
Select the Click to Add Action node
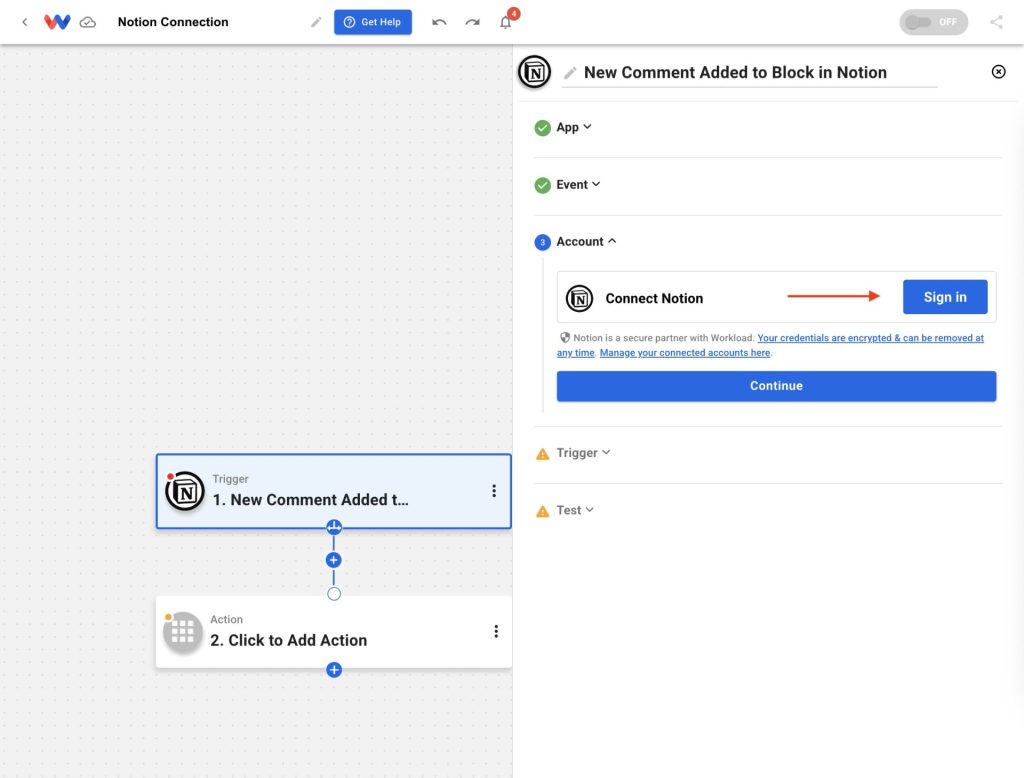(334, 632)
